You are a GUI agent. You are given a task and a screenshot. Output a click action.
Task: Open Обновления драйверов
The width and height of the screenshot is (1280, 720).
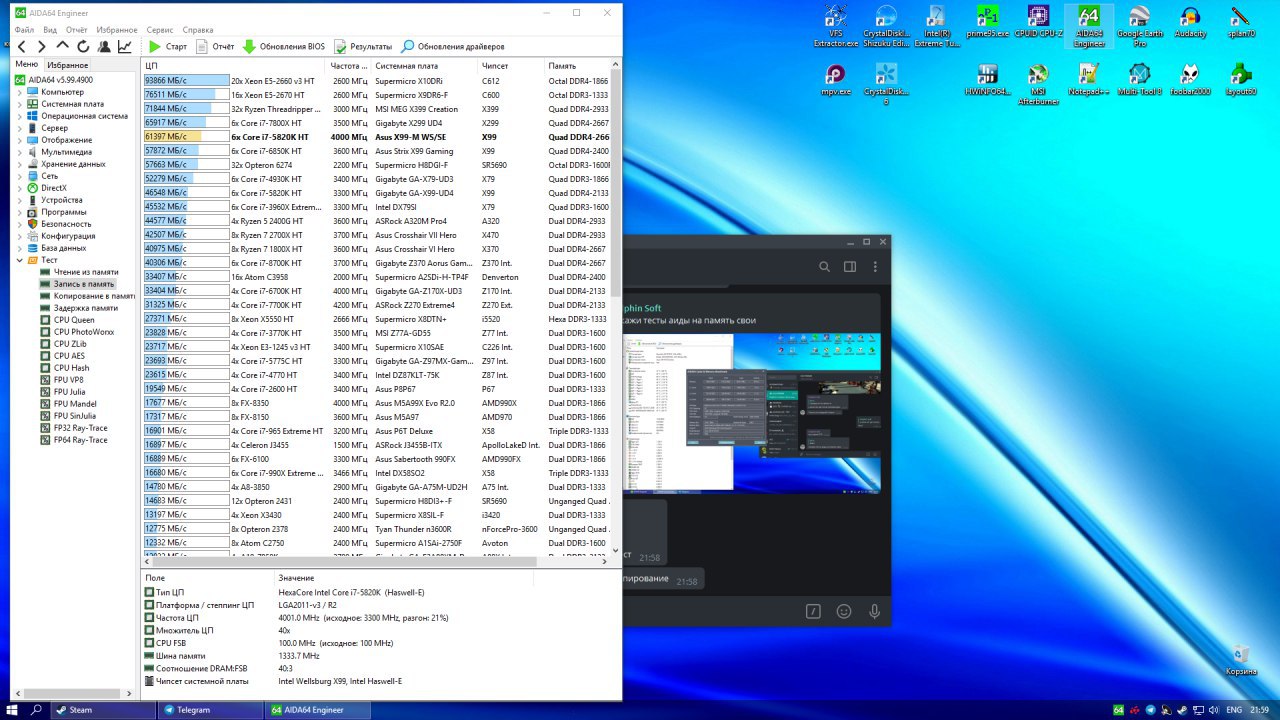coord(453,46)
